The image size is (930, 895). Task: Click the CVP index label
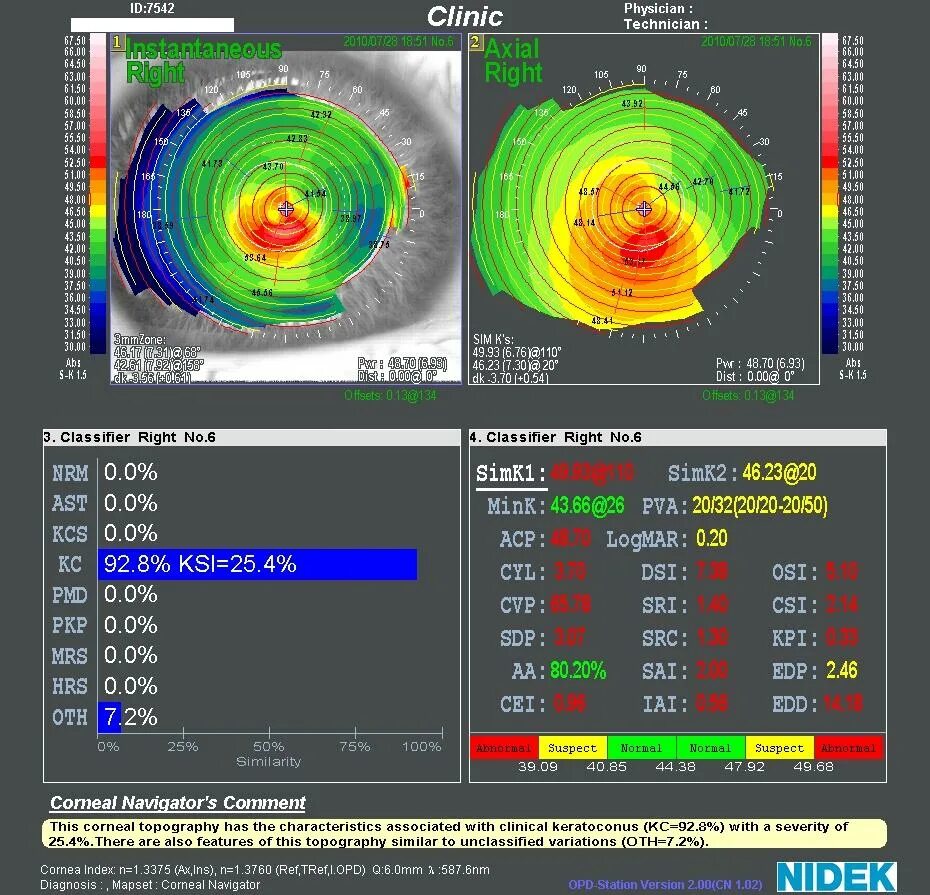pos(523,606)
